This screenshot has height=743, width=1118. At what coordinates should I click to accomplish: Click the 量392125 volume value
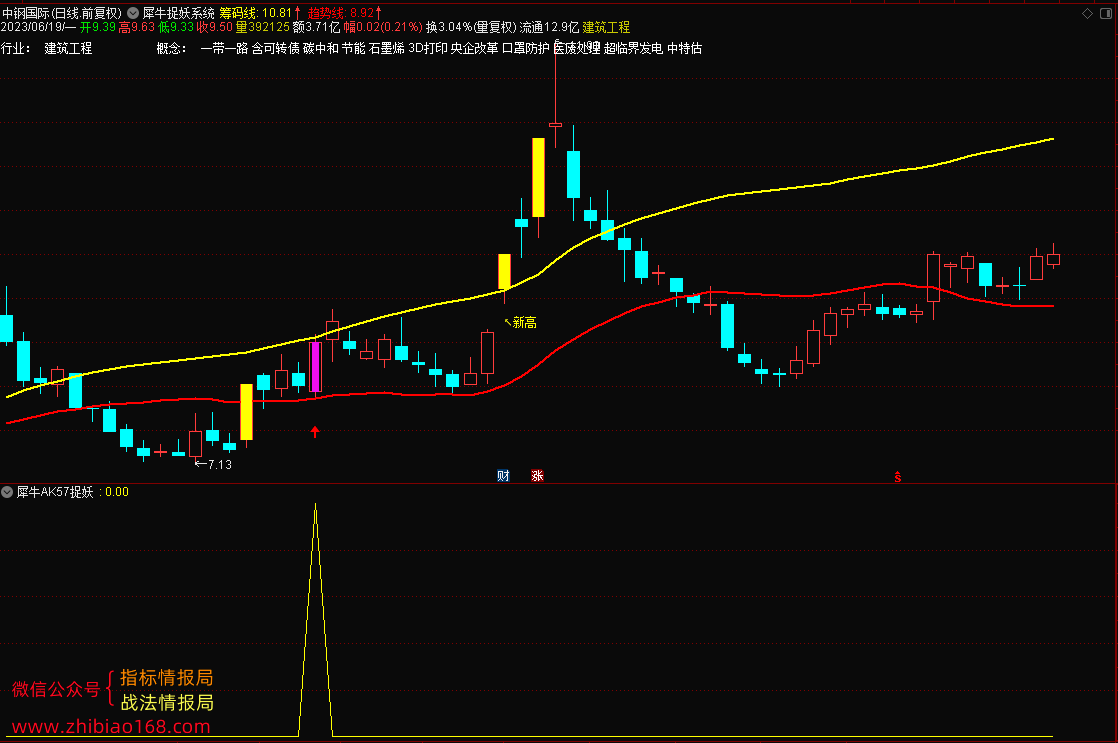(262, 27)
